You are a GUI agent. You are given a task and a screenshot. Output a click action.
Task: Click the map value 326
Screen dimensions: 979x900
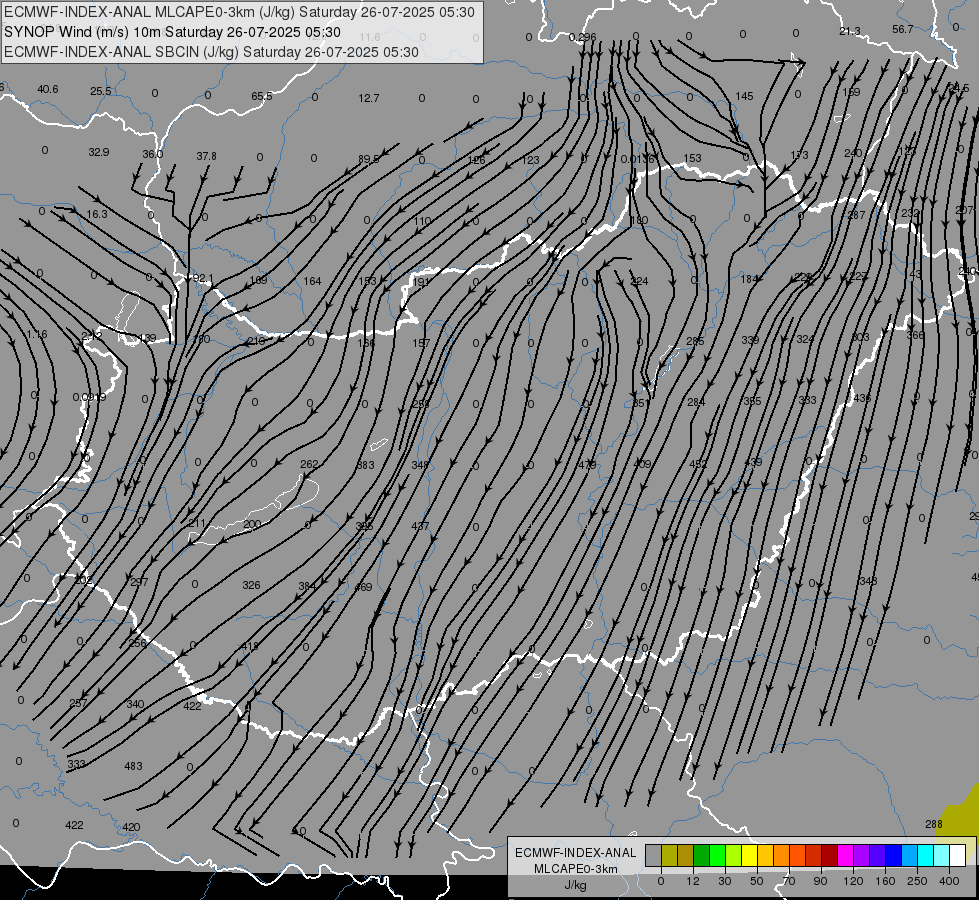click(x=251, y=585)
